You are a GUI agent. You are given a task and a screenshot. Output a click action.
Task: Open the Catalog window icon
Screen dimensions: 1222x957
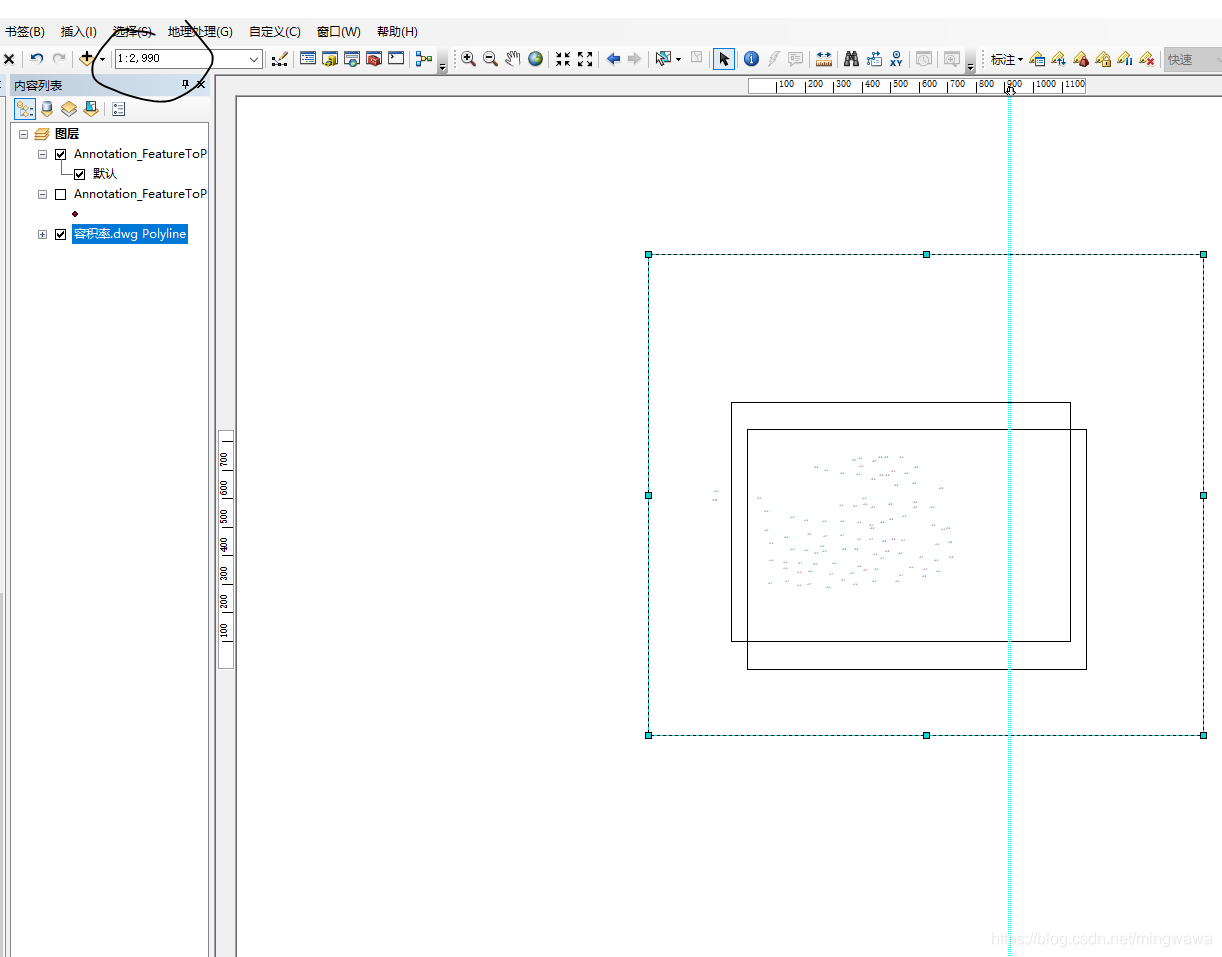pos(330,59)
